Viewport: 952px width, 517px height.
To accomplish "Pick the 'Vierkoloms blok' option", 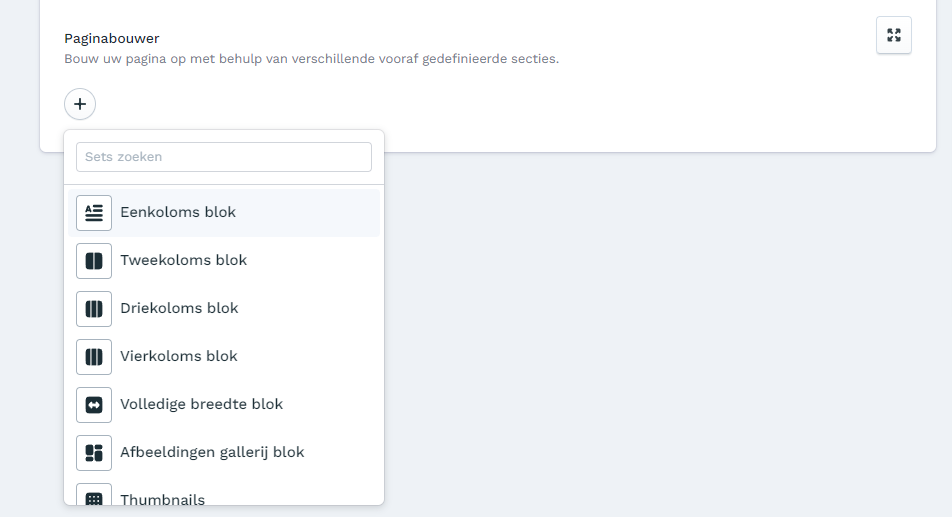I will (179, 356).
